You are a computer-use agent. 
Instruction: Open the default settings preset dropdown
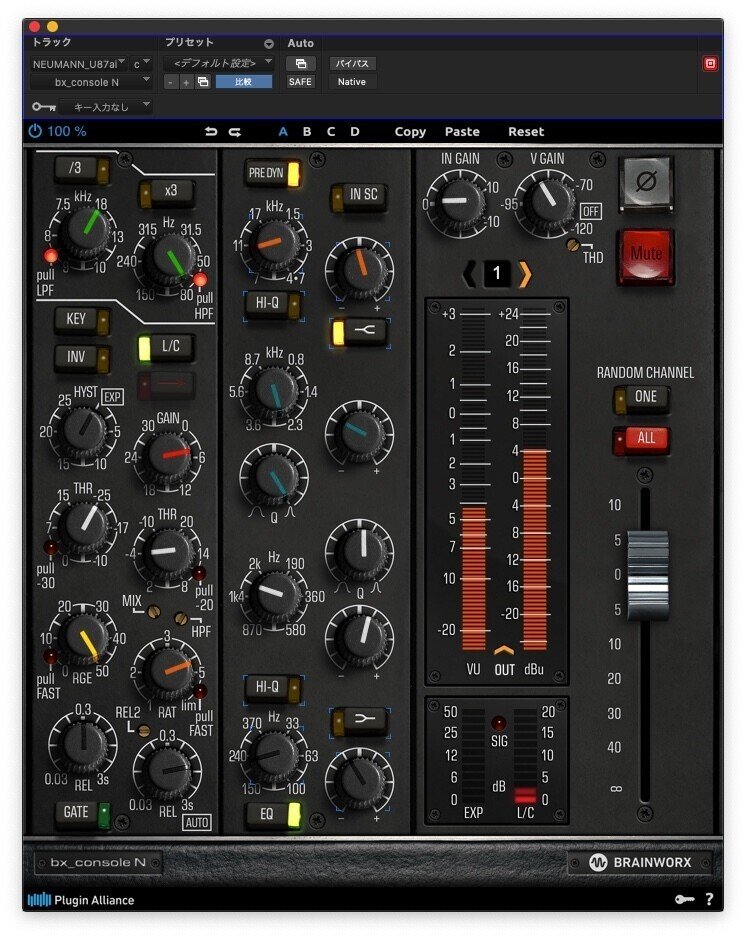pyautogui.click(x=219, y=63)
